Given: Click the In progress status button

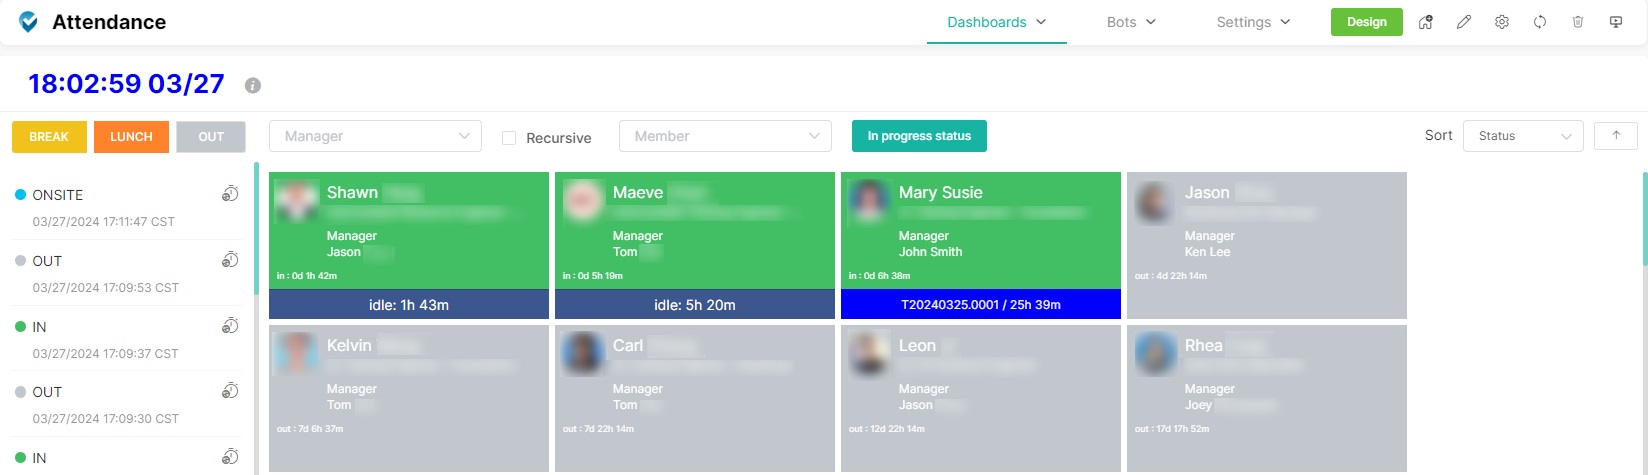Looking at the screenshot, I should coord(919,136).
